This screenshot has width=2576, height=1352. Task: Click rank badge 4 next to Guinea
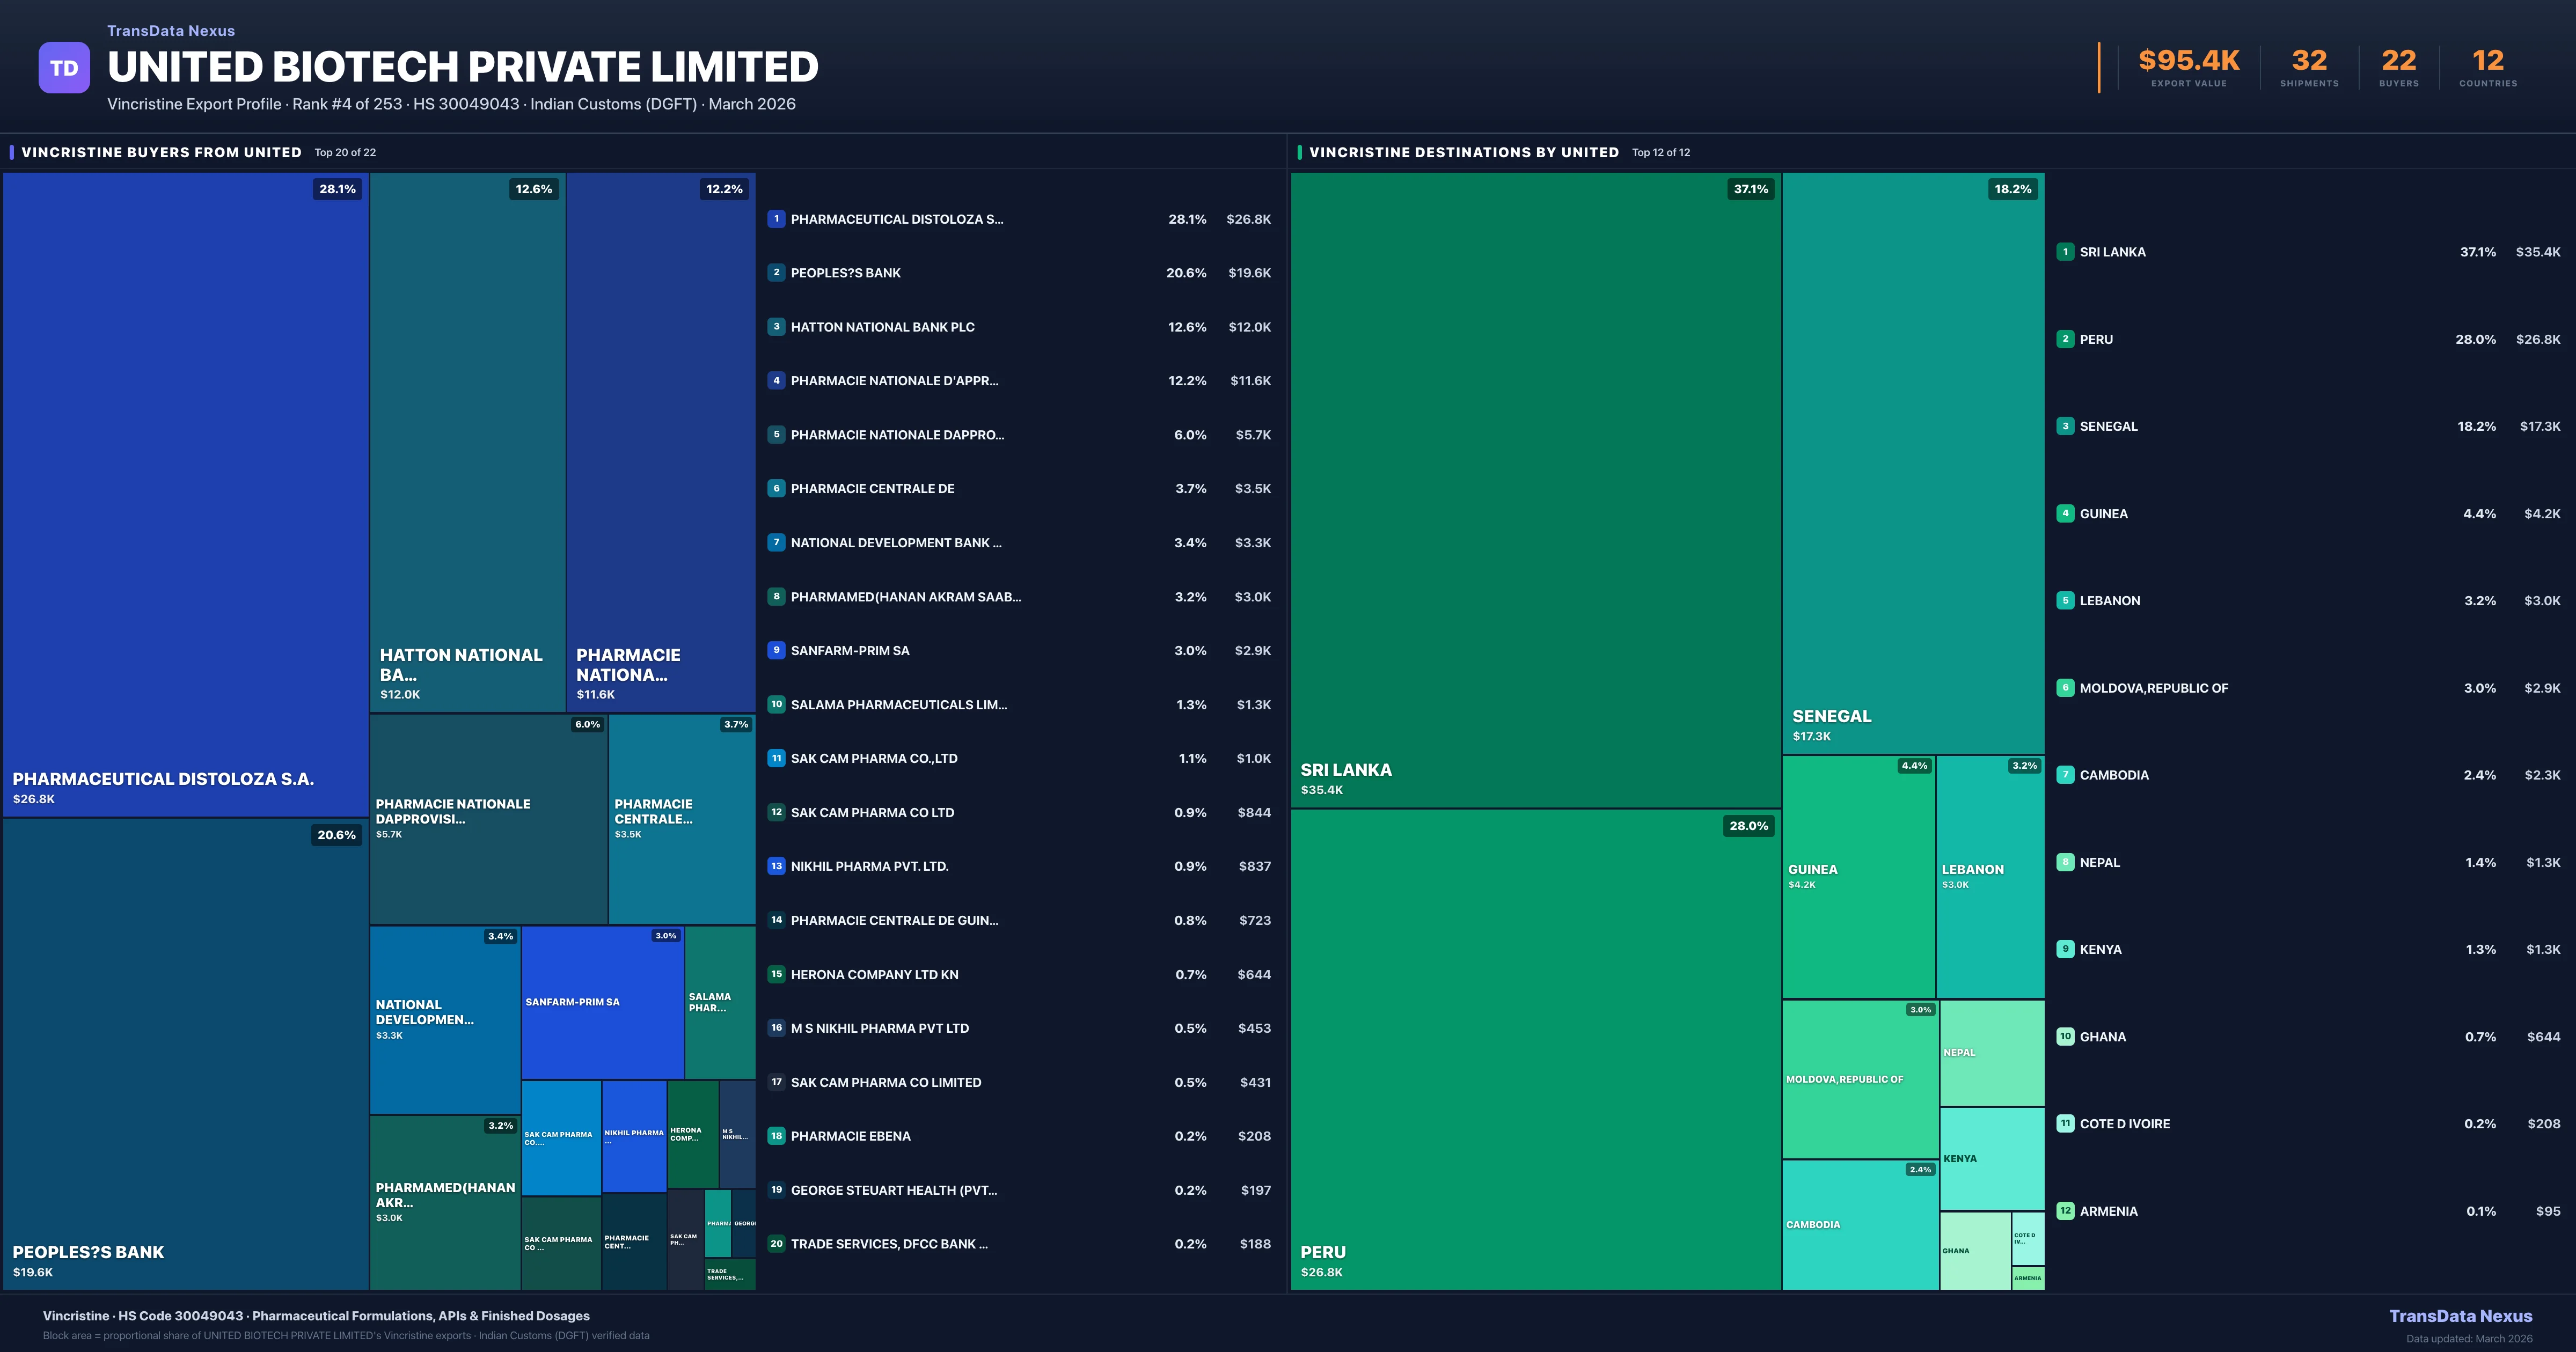coord(2065,513)
